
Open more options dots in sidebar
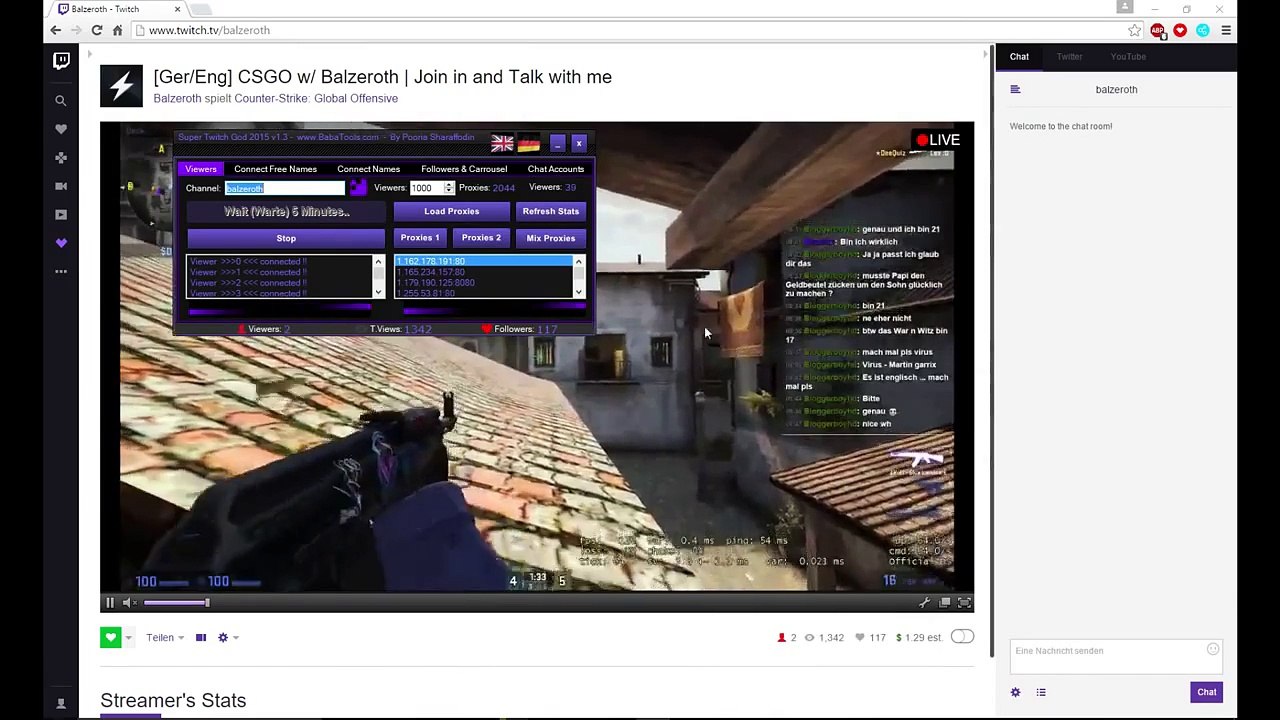[61, 271]
